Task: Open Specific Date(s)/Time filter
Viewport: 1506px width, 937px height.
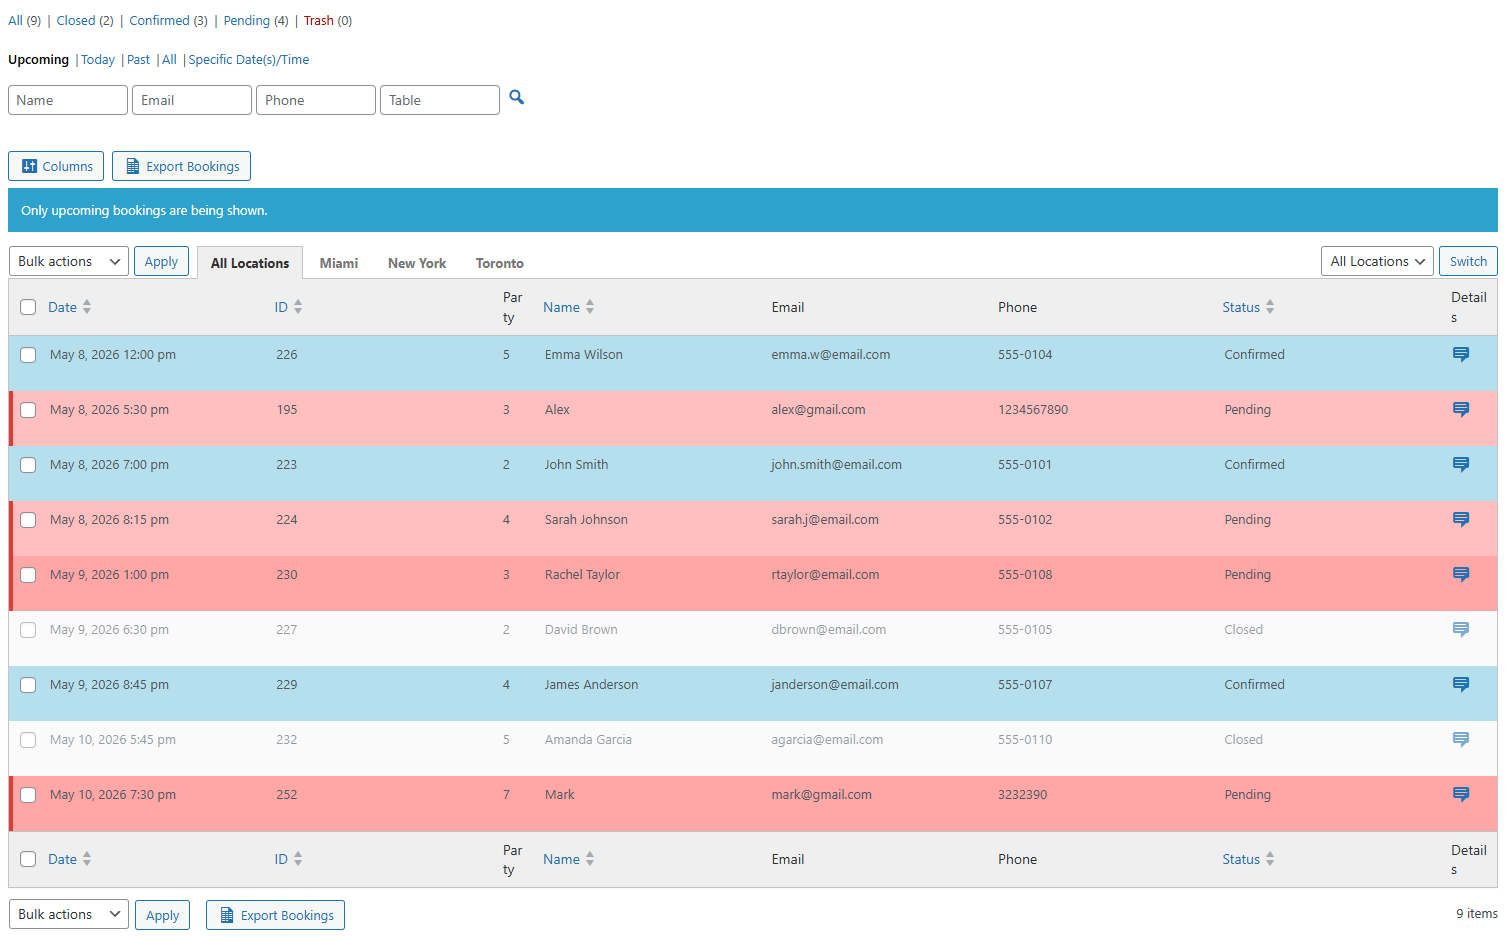Action: (x=249, y=60)
